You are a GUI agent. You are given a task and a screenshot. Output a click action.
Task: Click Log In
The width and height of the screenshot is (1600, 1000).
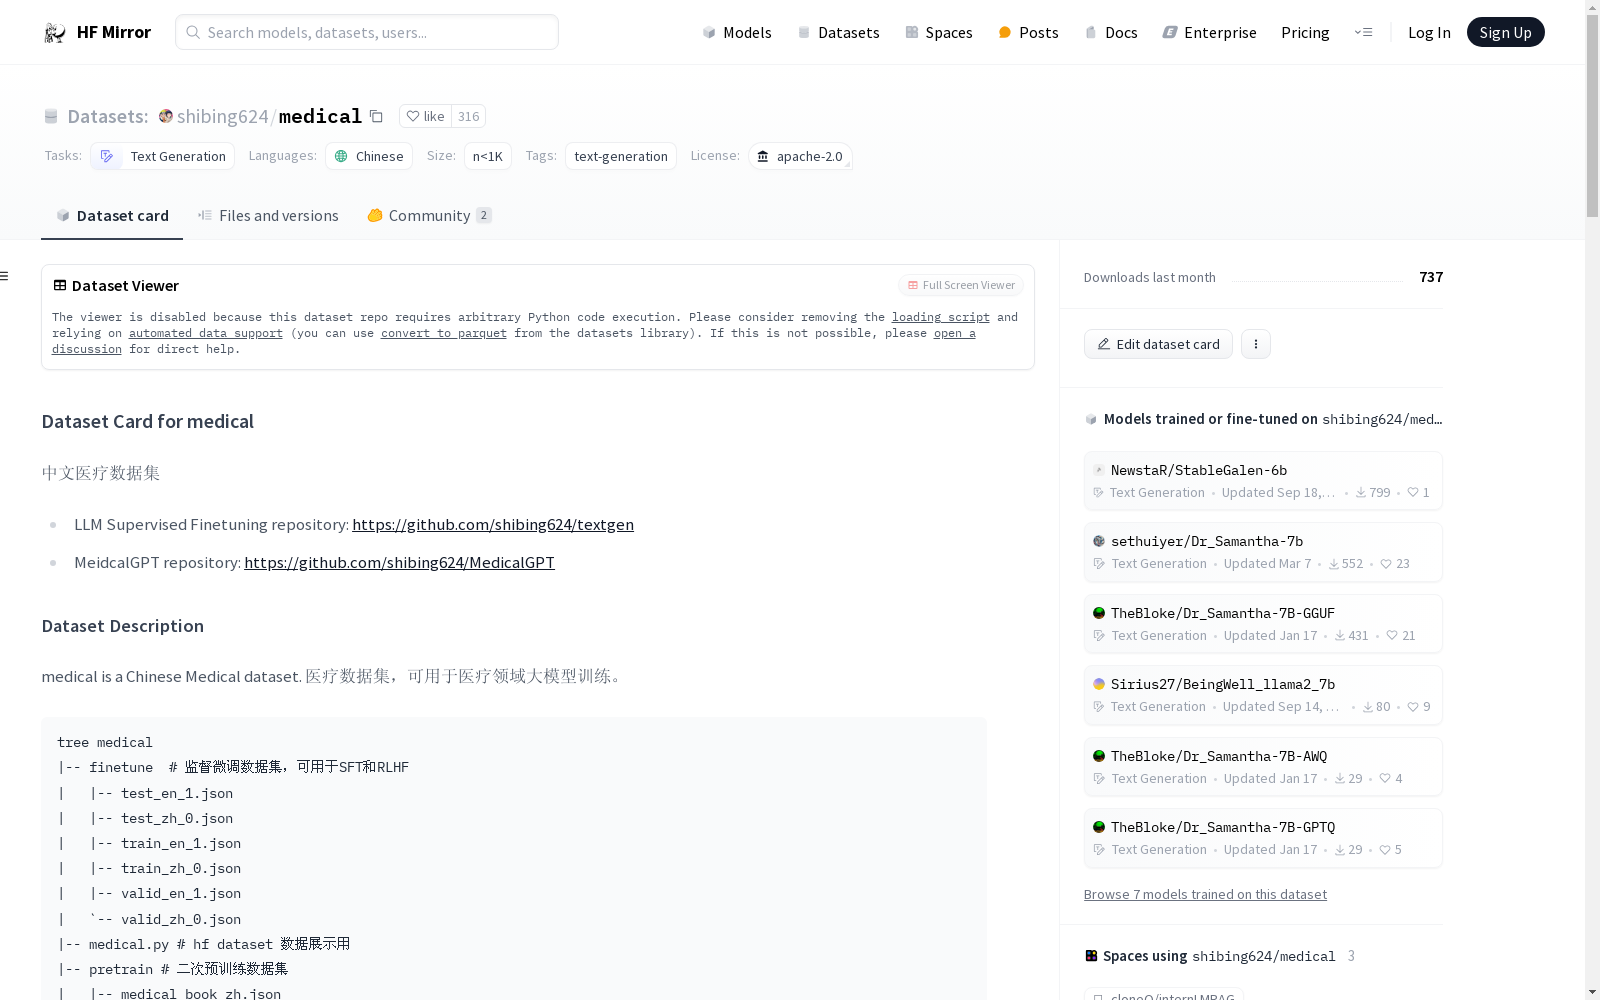pos(1429,32)
